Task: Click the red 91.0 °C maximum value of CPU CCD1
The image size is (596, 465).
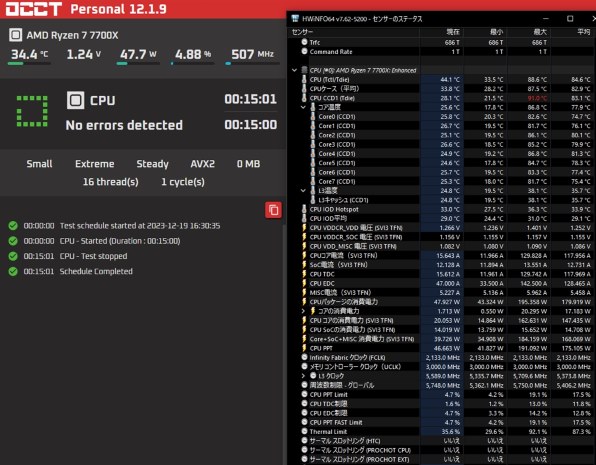Action: coord(537,98)
